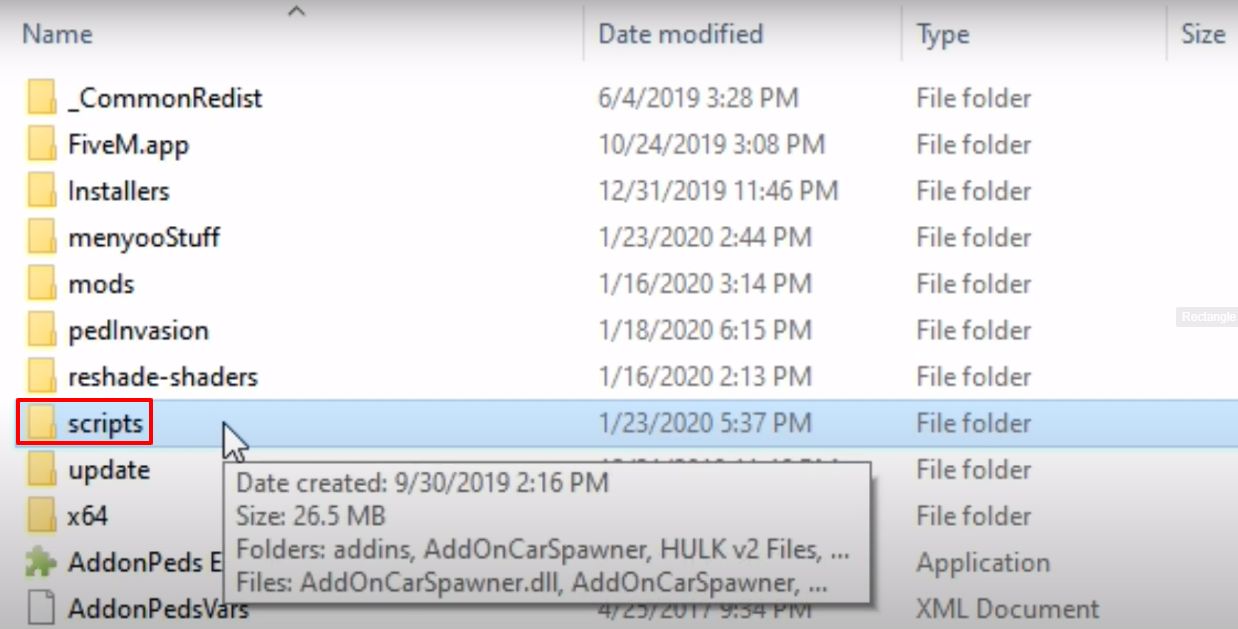Click the mods folder icon

[41, 284]
